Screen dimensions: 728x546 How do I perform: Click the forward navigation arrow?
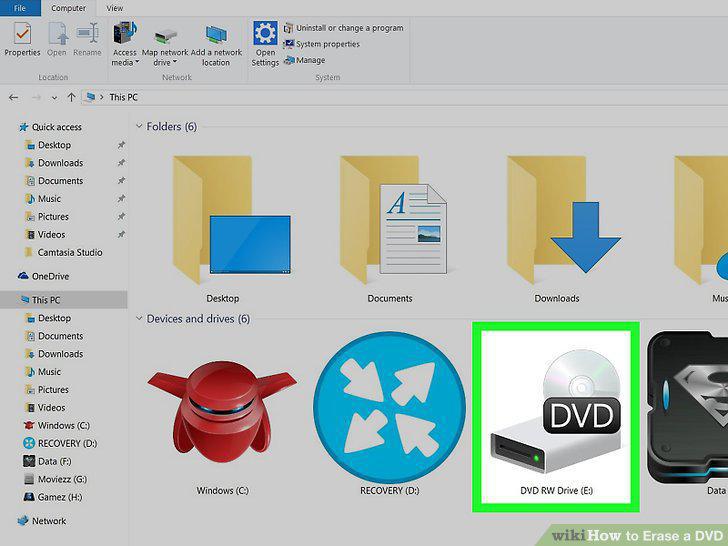(36, 97)
